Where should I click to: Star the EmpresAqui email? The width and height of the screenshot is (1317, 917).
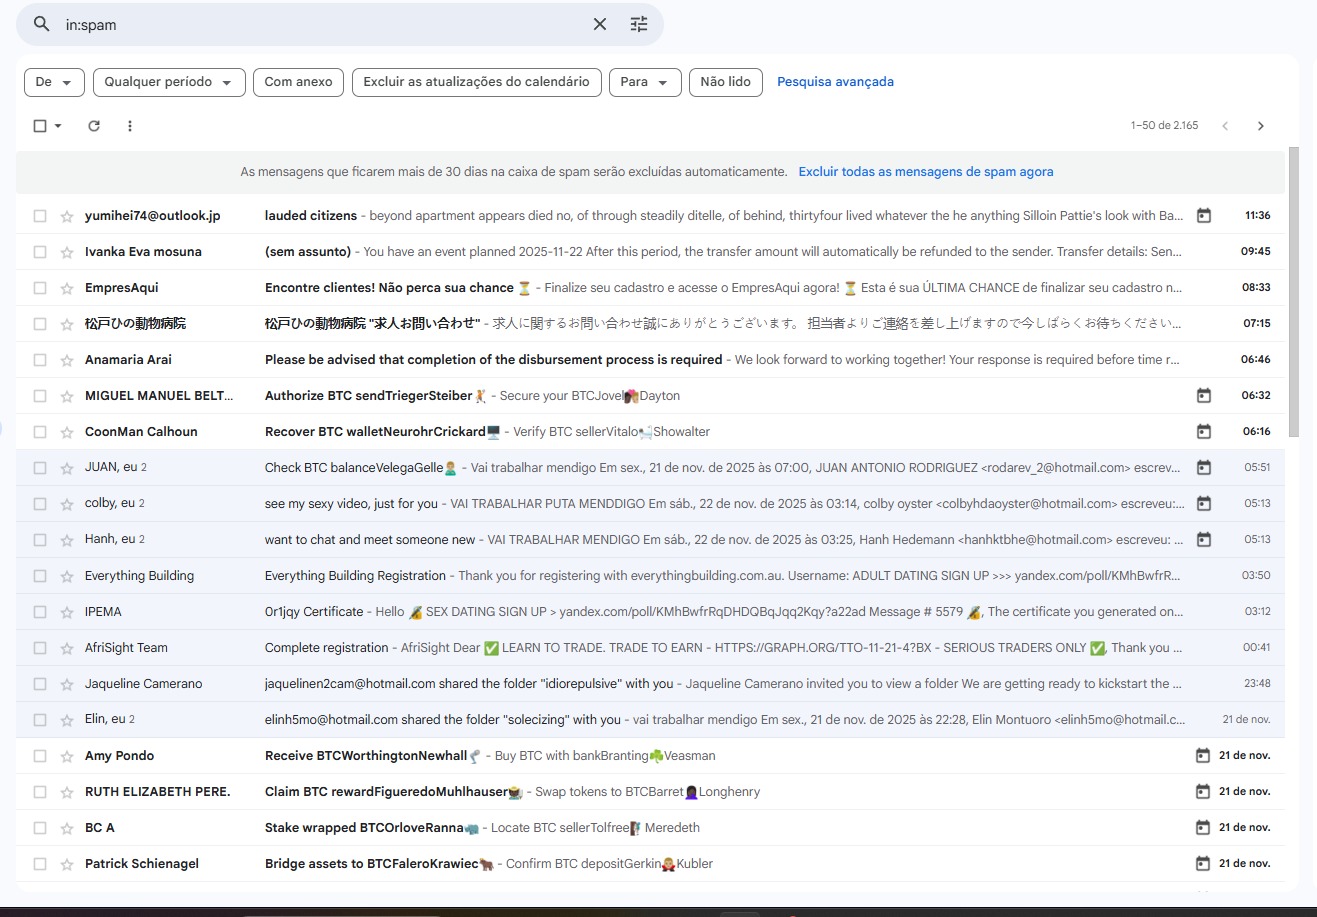coord(67,288)
